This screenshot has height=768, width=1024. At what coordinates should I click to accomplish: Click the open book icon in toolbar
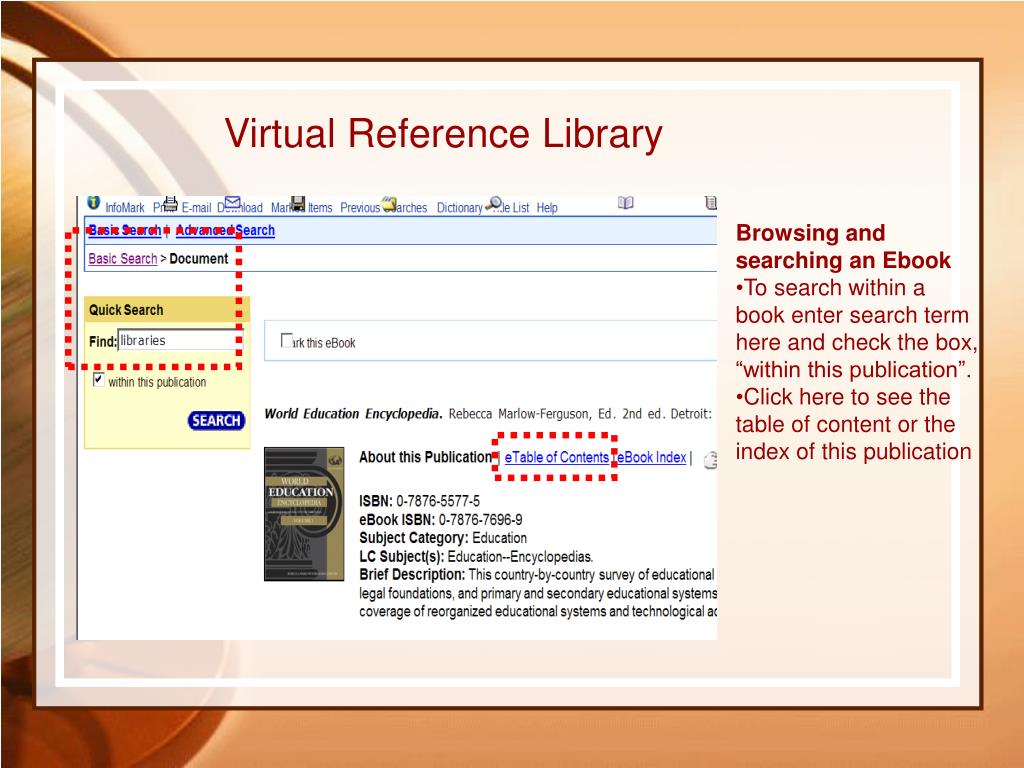626,202
